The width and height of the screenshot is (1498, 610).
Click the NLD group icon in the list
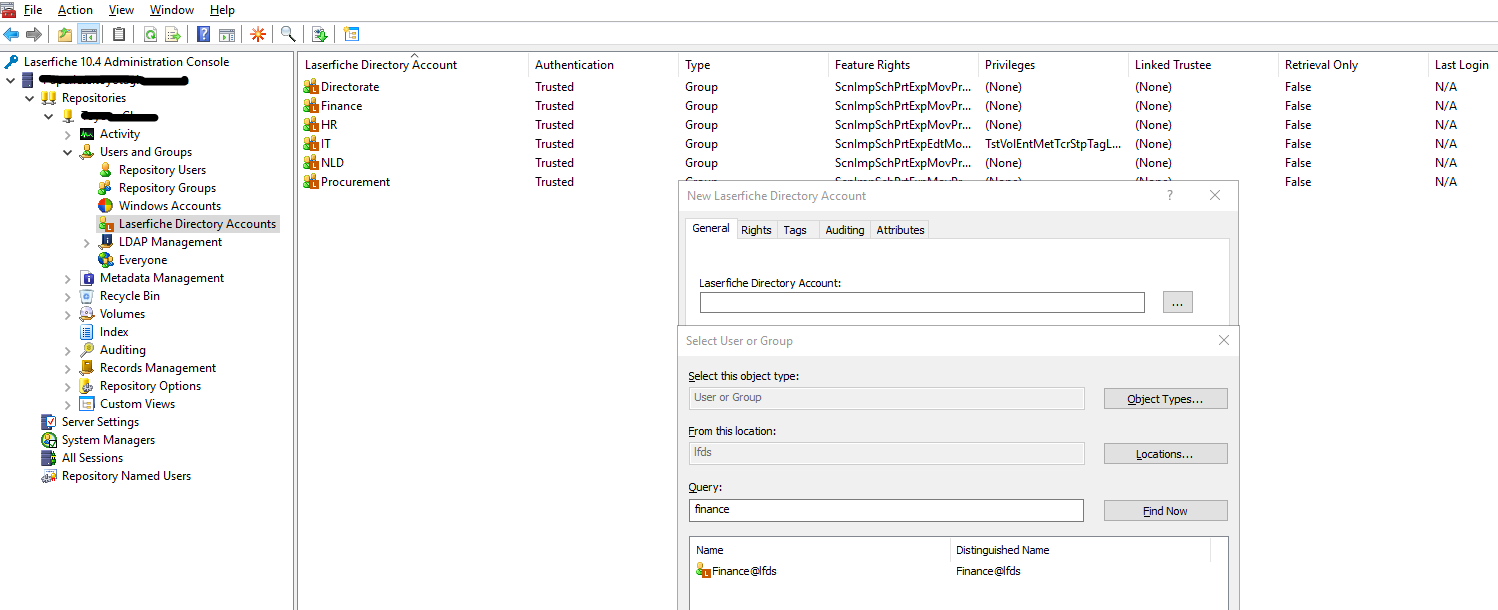coord(311,163)
